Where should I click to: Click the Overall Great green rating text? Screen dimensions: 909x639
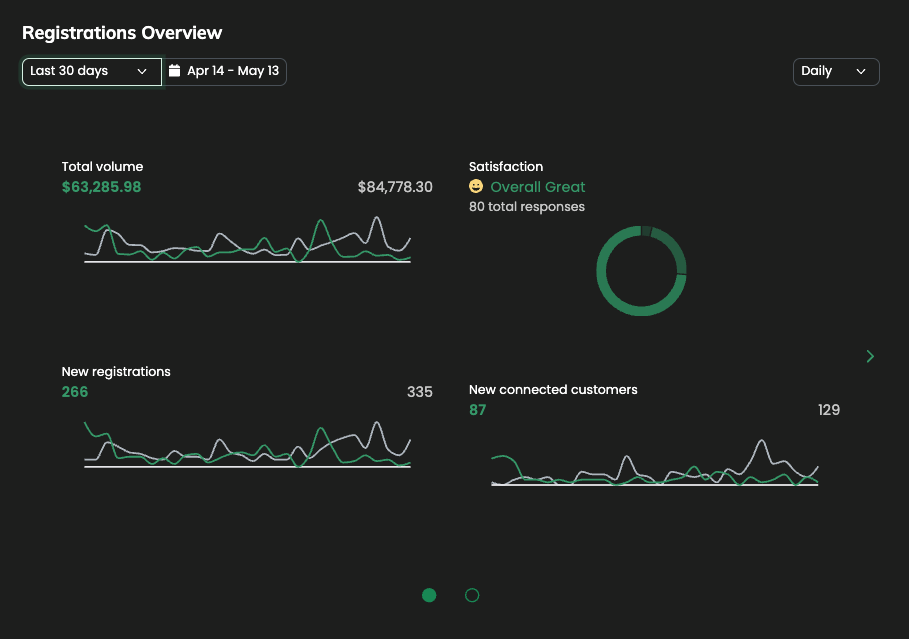537,186
